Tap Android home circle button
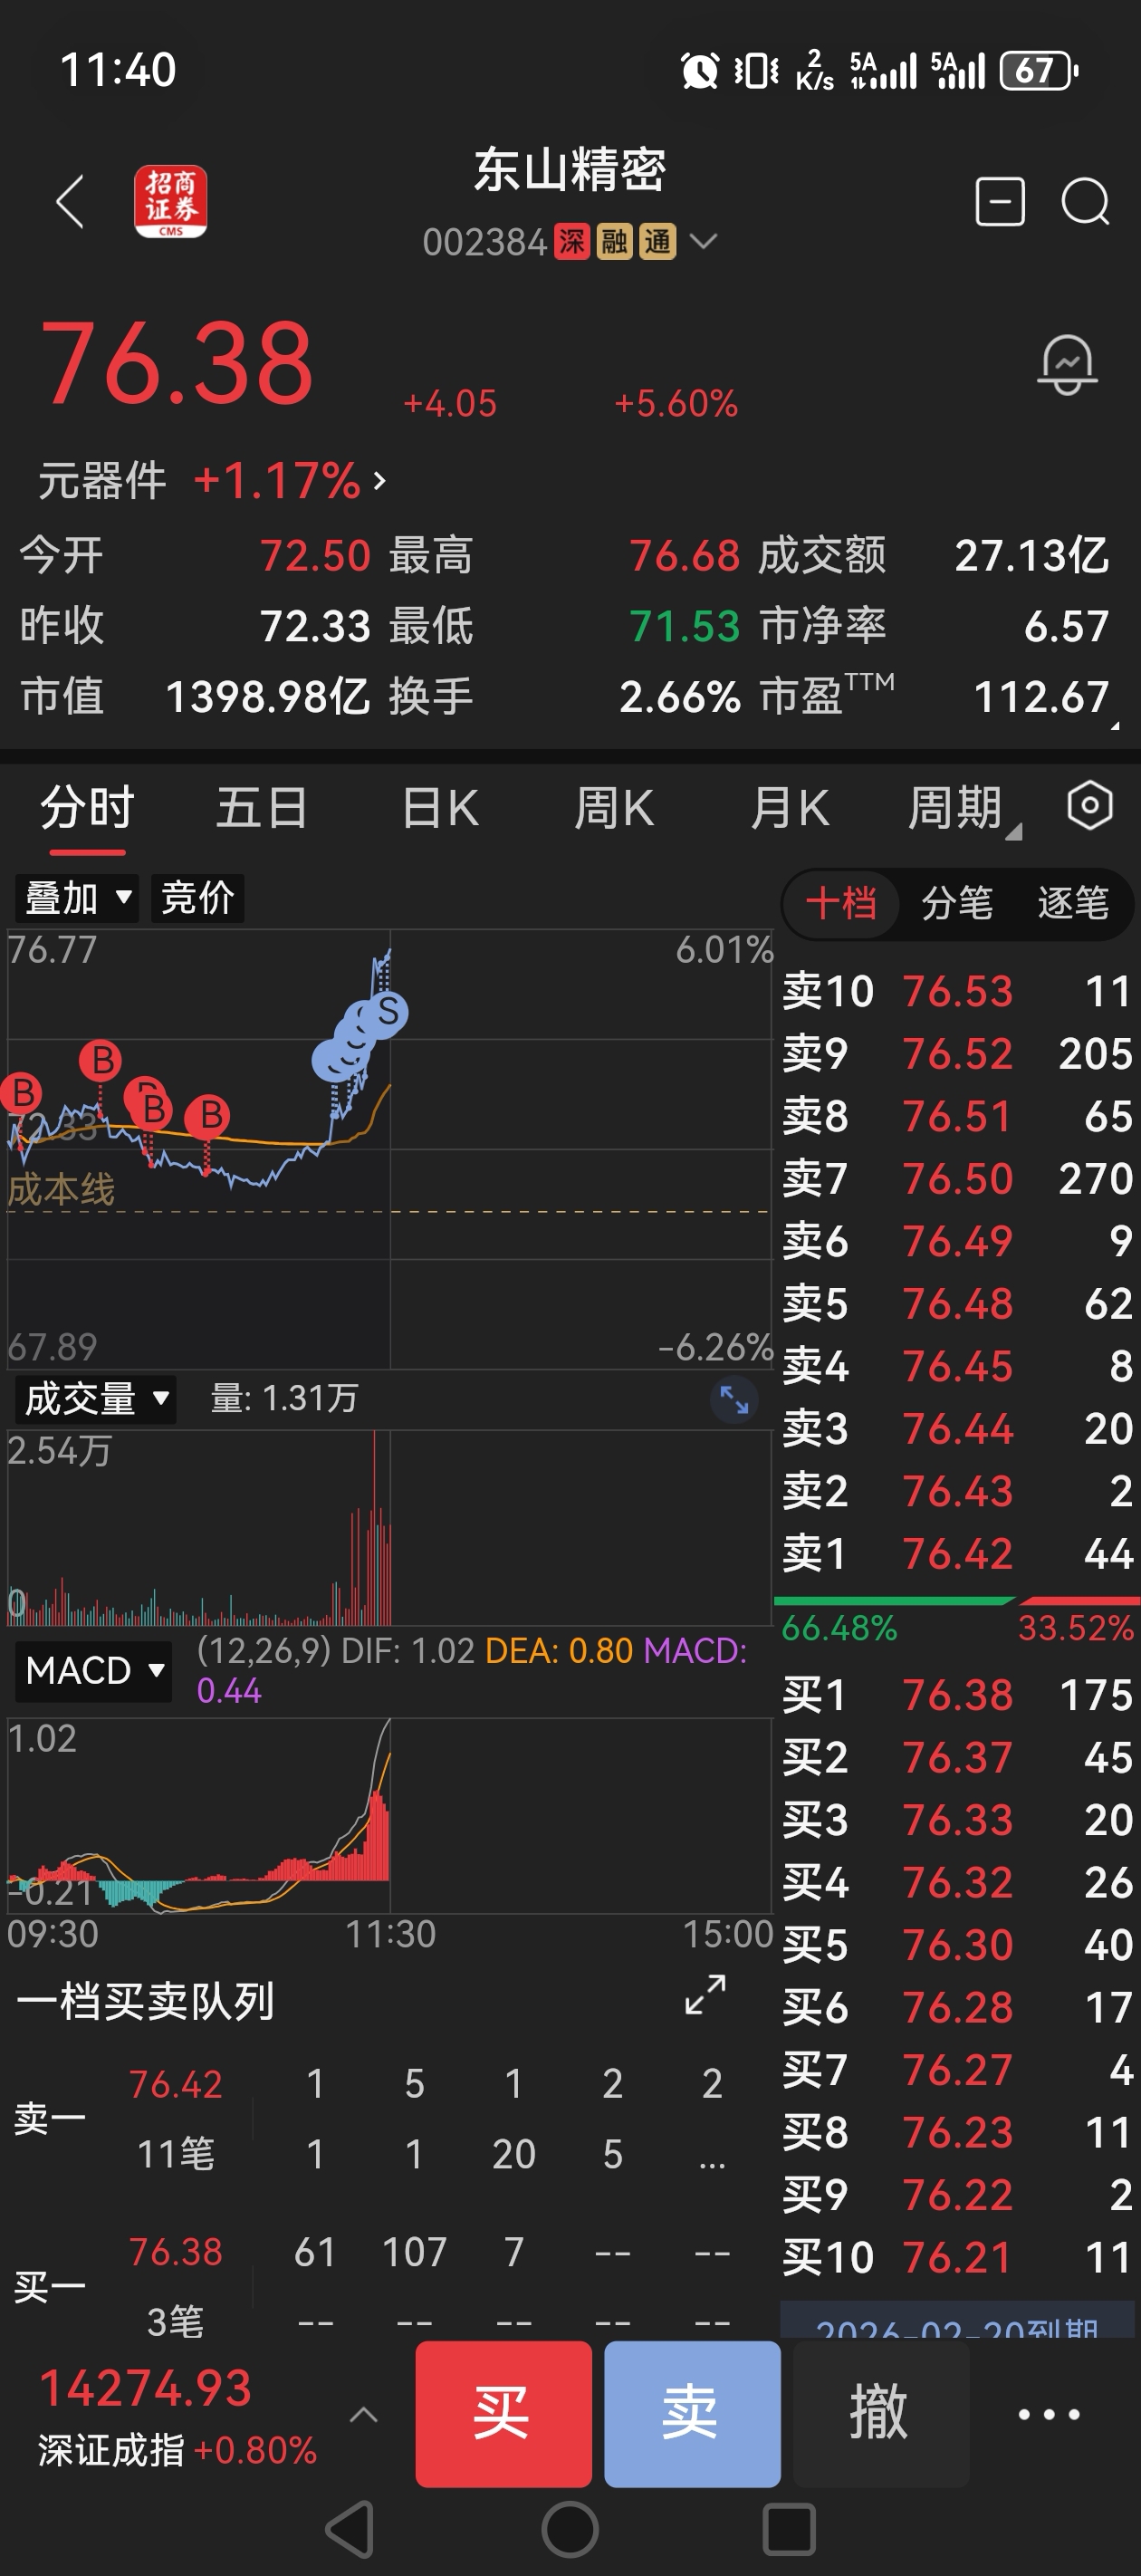The width and height of the screenshot is (1141, 2576). [570, 2530]
